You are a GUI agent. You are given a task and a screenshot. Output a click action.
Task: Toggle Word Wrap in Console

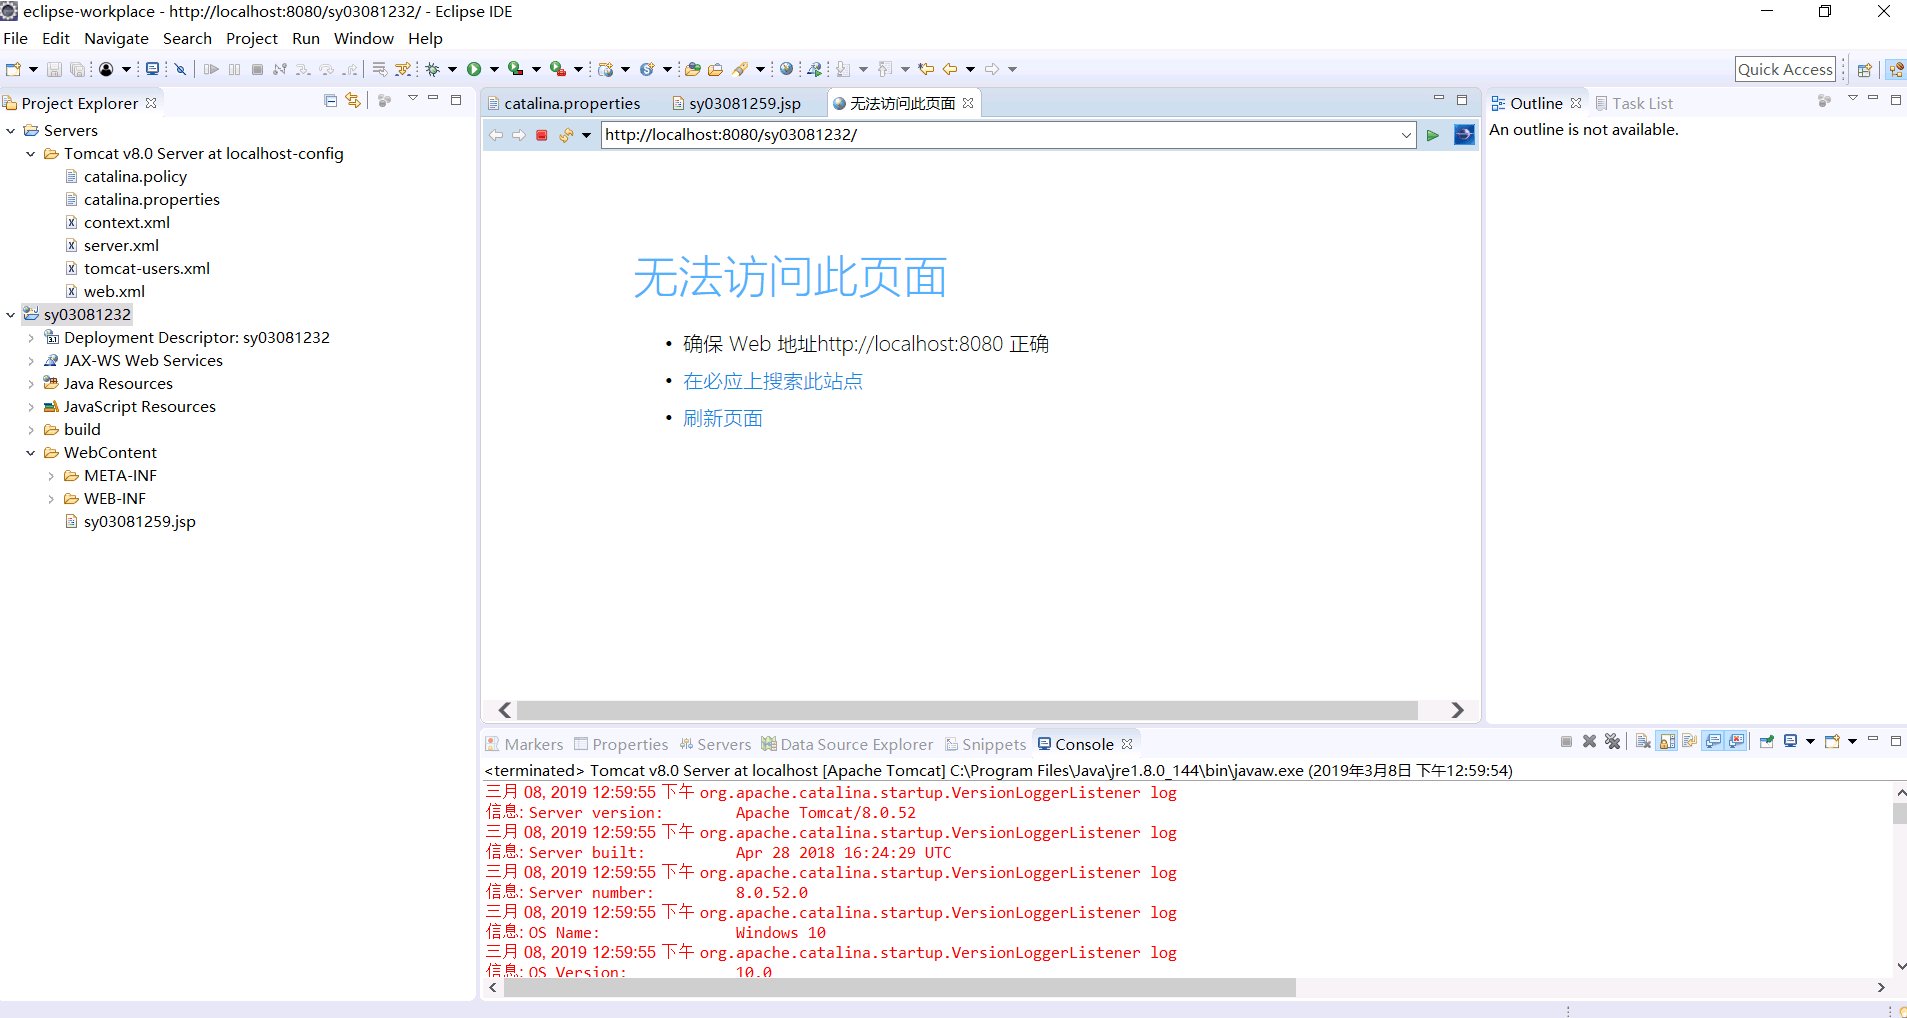pyautogui.click(x=1690, y=741)
